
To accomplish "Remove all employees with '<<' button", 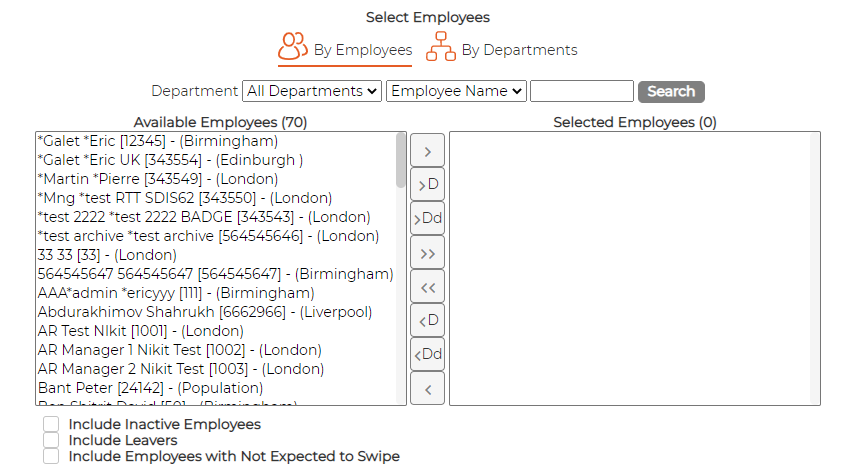I will pyautogui.click(x=427, y=287).
